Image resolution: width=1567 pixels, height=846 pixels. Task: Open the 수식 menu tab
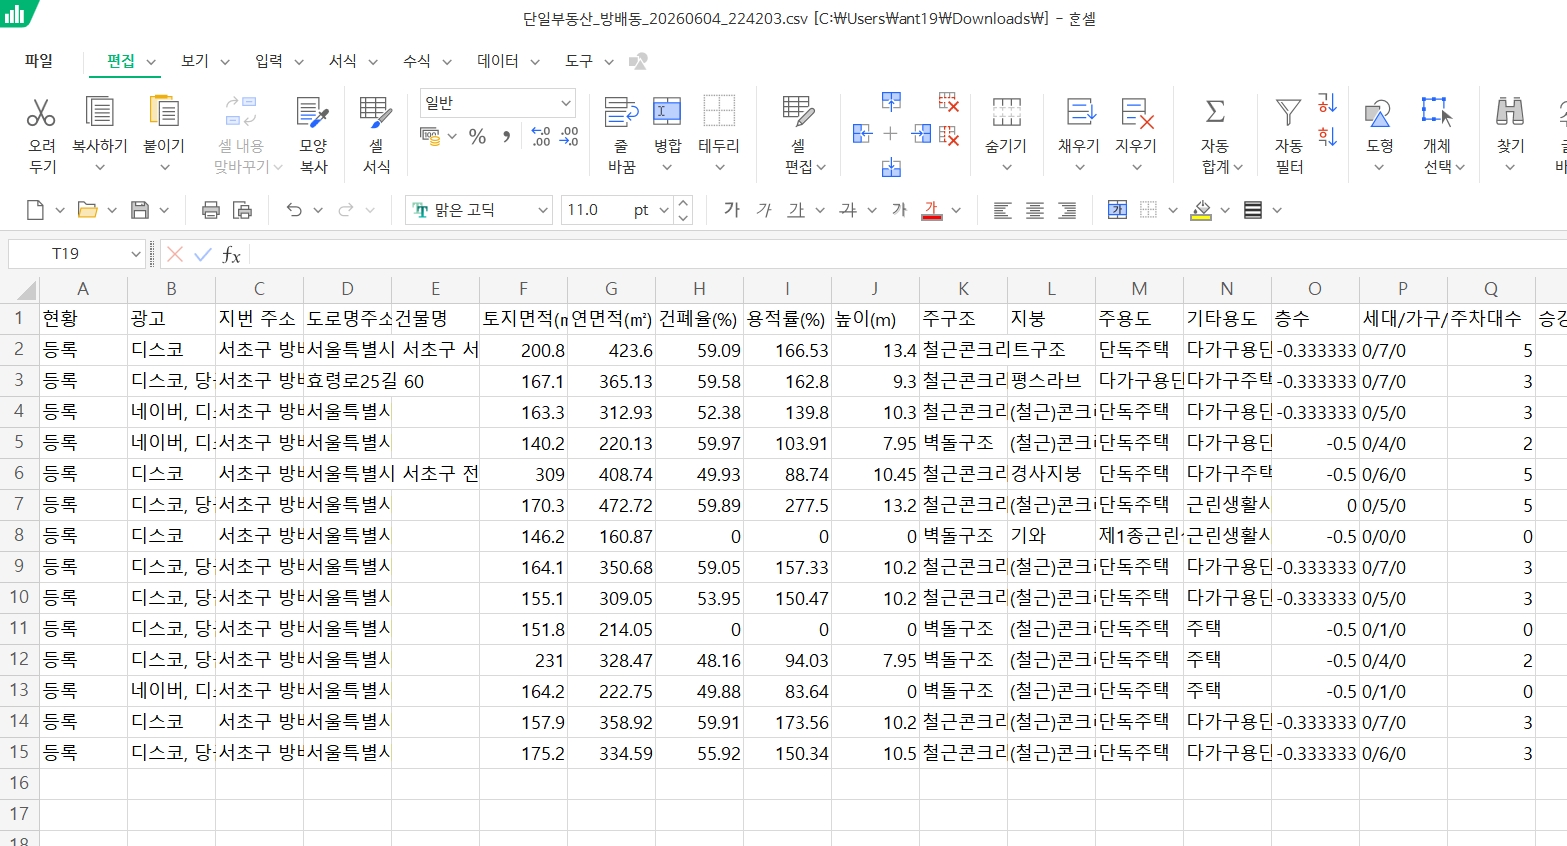pyautogui.click(x=417, y=61)
